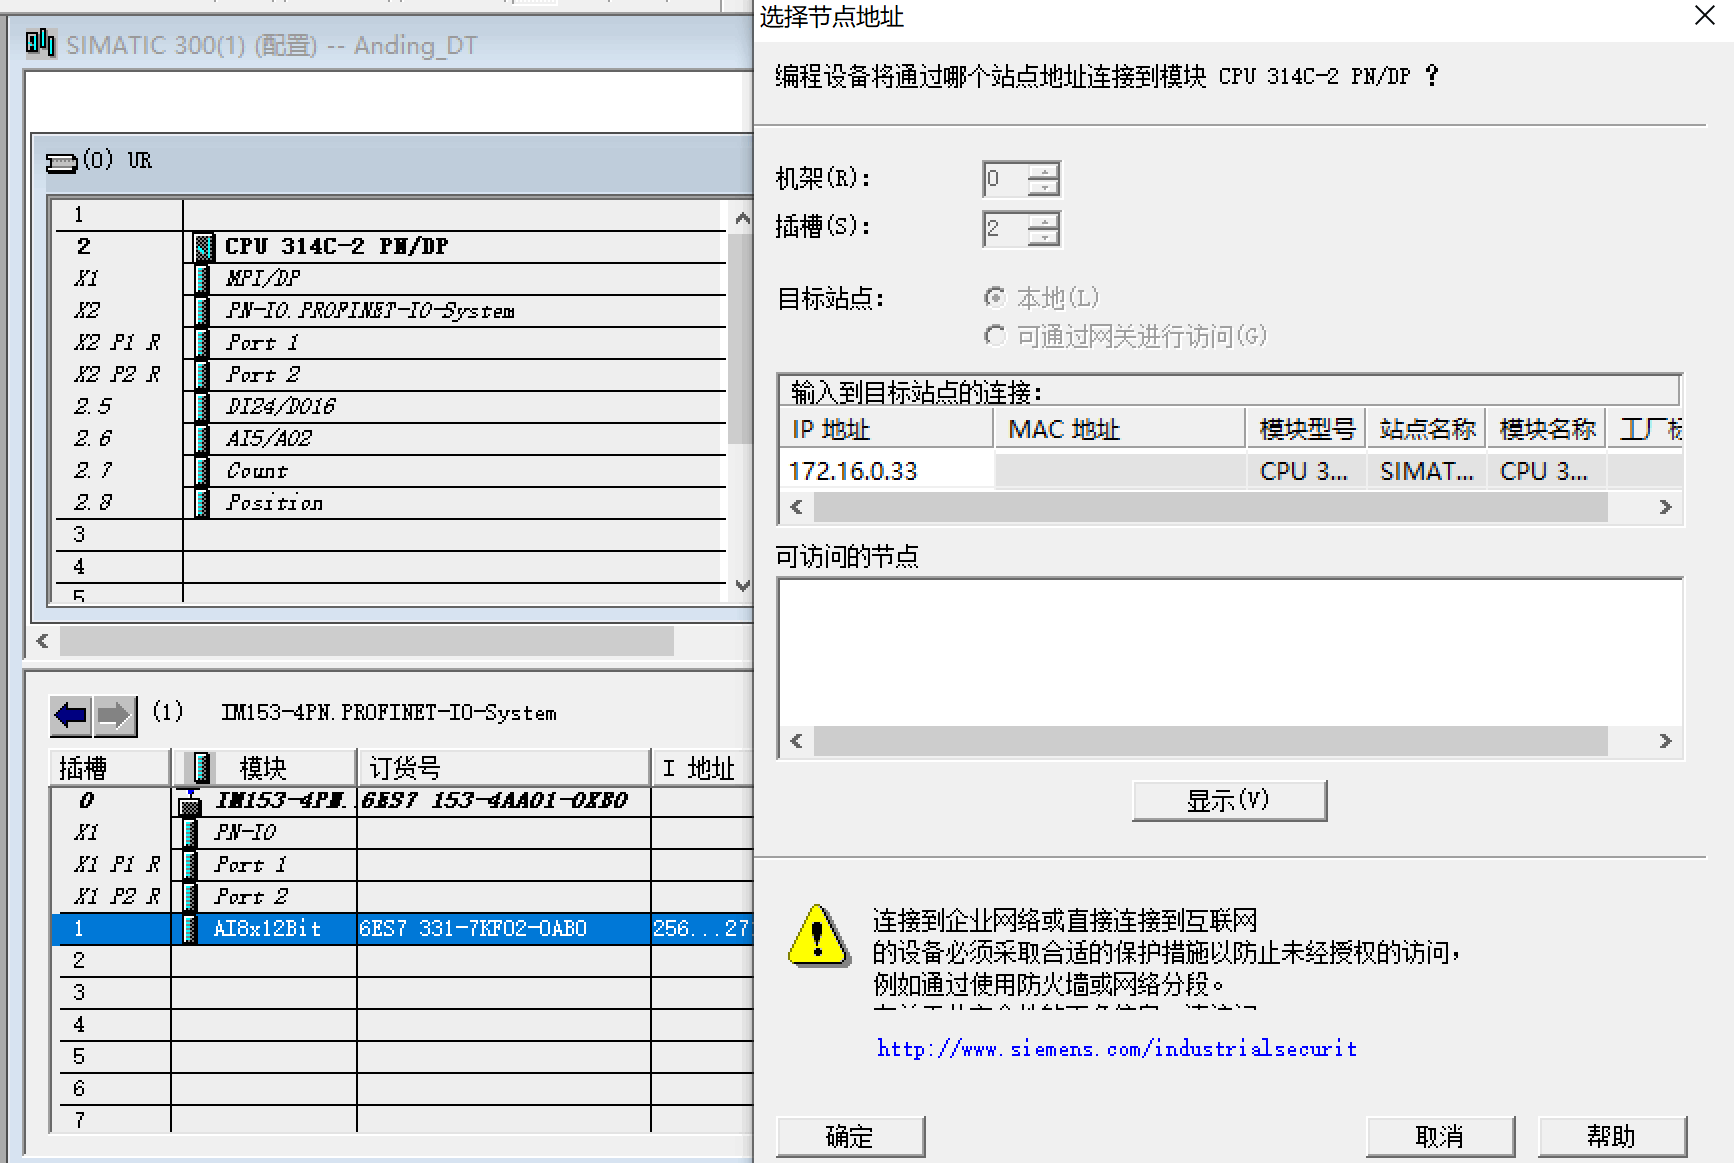This screenshot has width=1734, height=1163.
Task: Increase the Slot (S) spinner value
Action: pyautogui.click(x=1043, y=221)
